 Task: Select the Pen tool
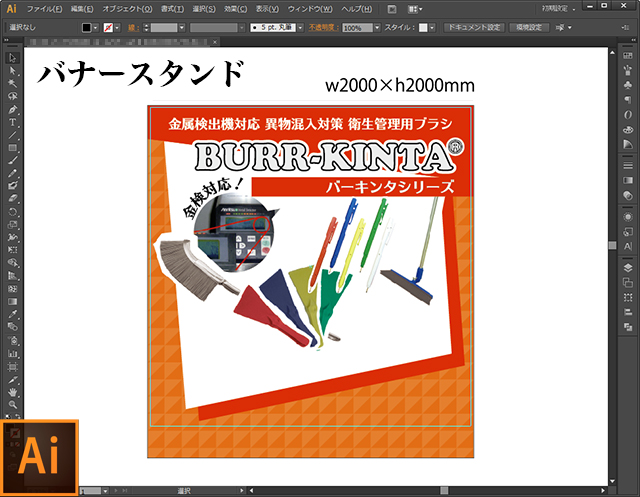12,109
